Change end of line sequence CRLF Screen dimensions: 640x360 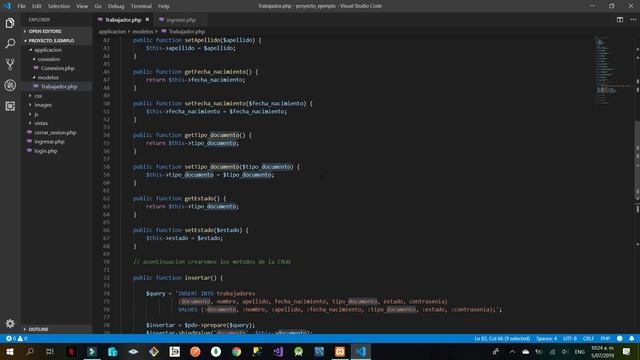coord(588,338)
